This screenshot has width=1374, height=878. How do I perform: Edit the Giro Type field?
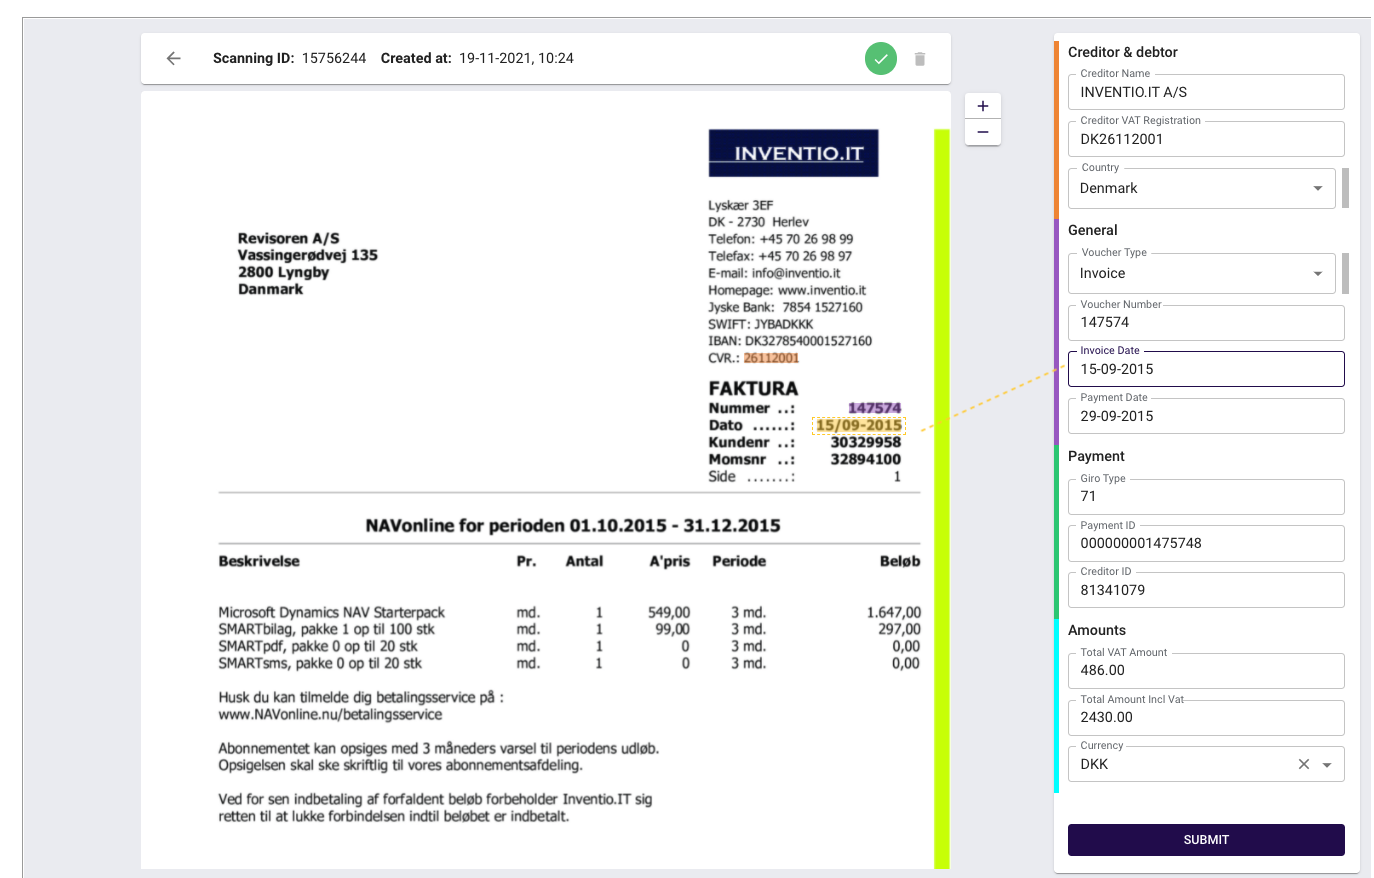pyautogui.click(x=1206, y=496)
